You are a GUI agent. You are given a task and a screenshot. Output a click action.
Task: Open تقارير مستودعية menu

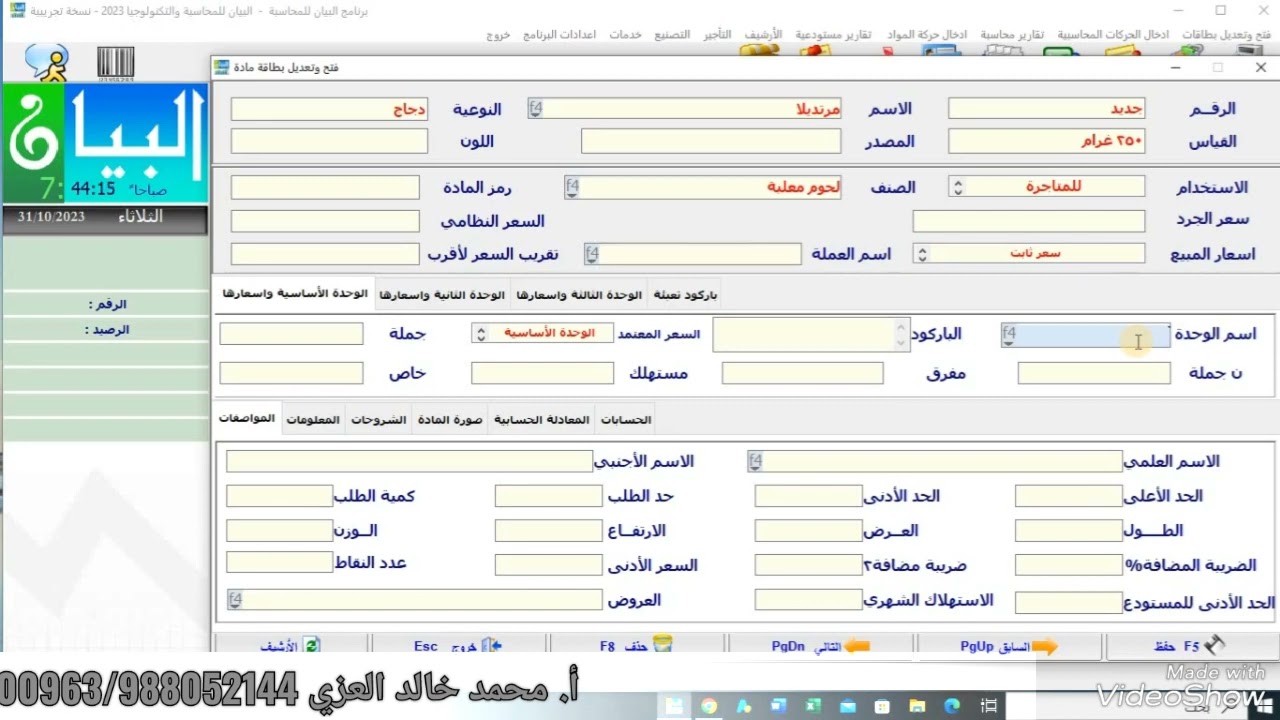pyautogui.click(x=833, y=34)
